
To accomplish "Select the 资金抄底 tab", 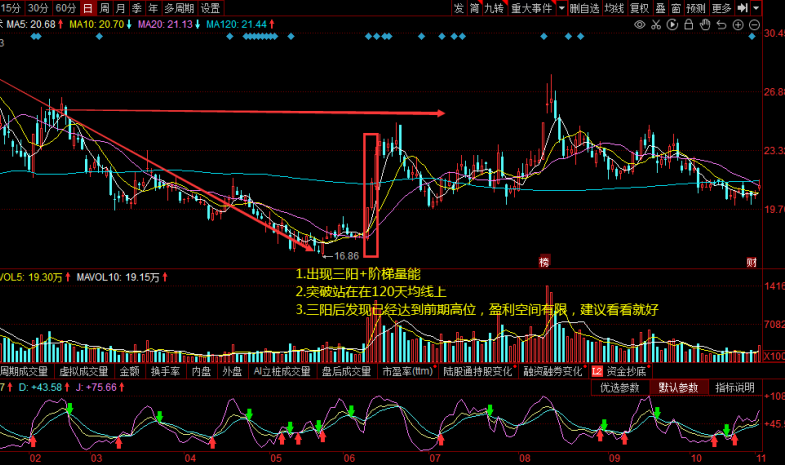I will pyautogui.click(x=626, y=371).
